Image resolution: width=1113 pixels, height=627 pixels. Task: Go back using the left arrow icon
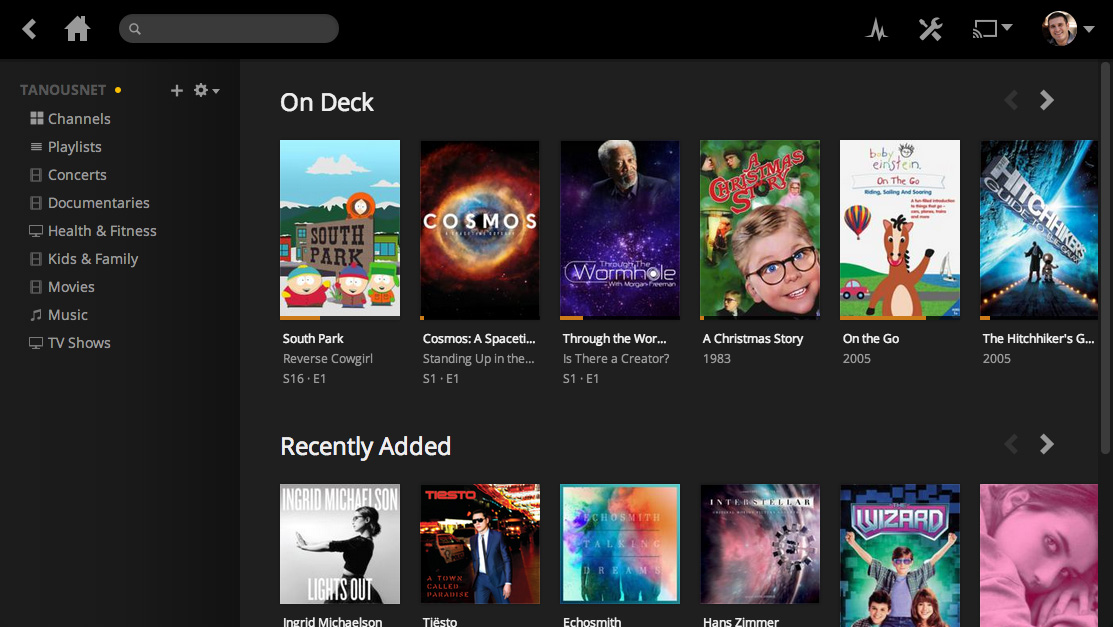click(x=29, y=29)
